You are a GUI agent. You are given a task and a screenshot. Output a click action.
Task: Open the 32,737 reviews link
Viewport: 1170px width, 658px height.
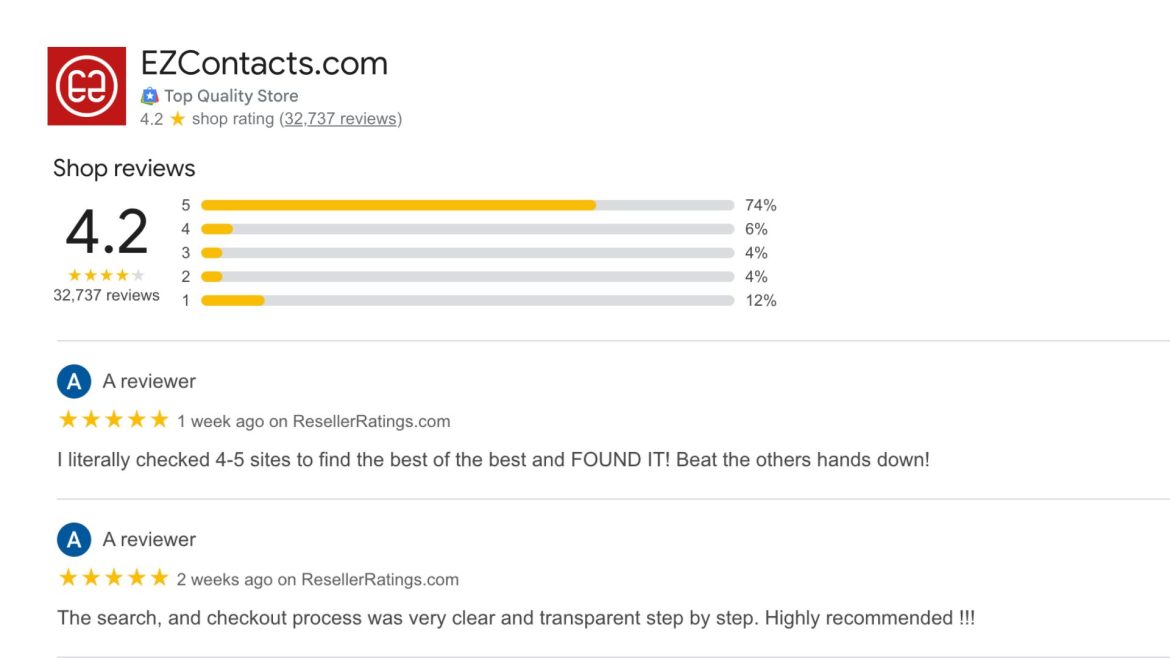339,118
